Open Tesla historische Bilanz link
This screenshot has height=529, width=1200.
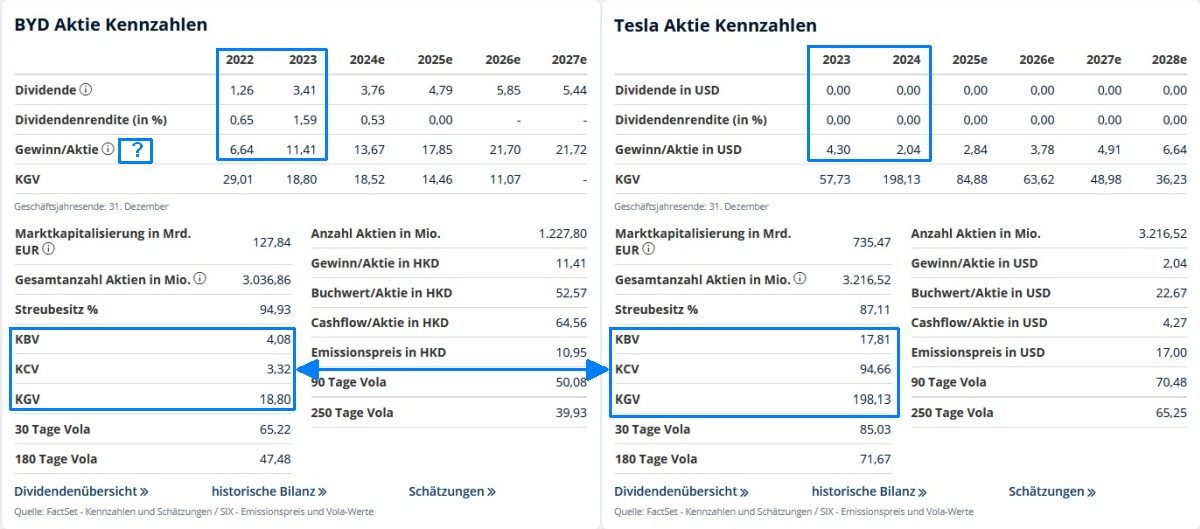pyautogui.click(x=869, y=491)
